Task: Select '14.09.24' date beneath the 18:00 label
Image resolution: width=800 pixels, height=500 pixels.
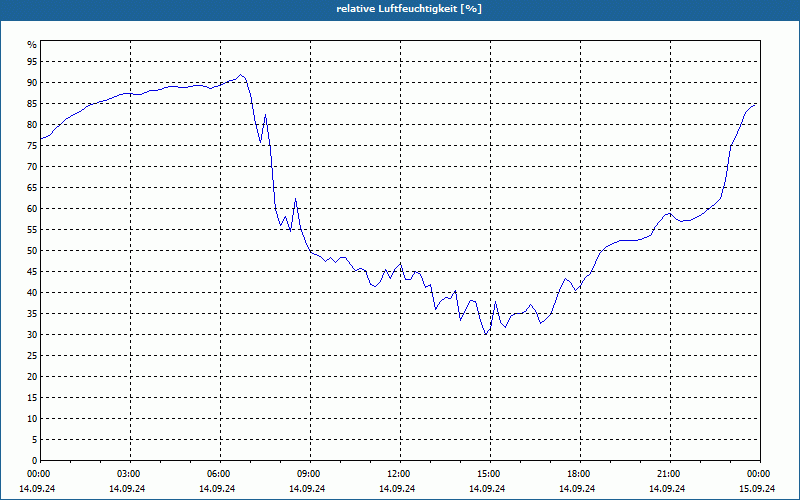Action: (x=578, y=488)
